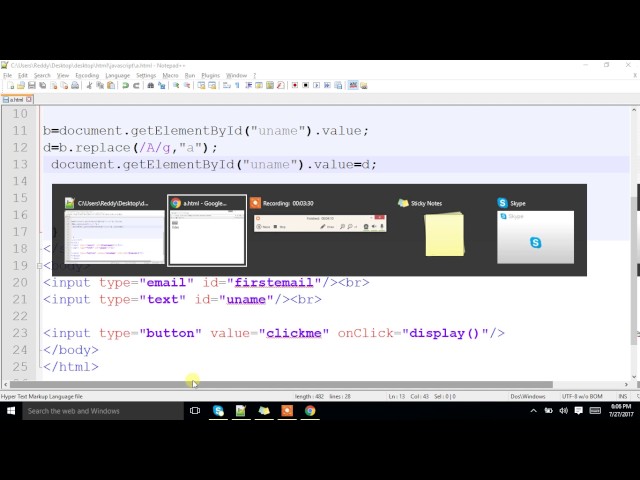Switch to the Recording window thumbnail
Screen dimensions: 640x480
click(x=318, y=220)
